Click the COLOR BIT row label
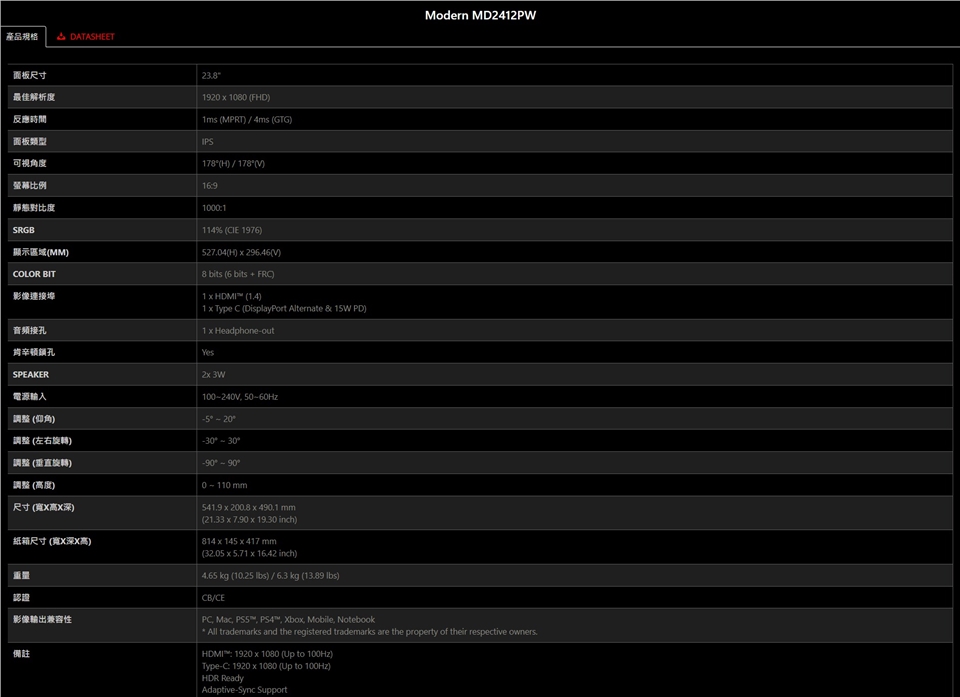 click(x=34, y=274)
